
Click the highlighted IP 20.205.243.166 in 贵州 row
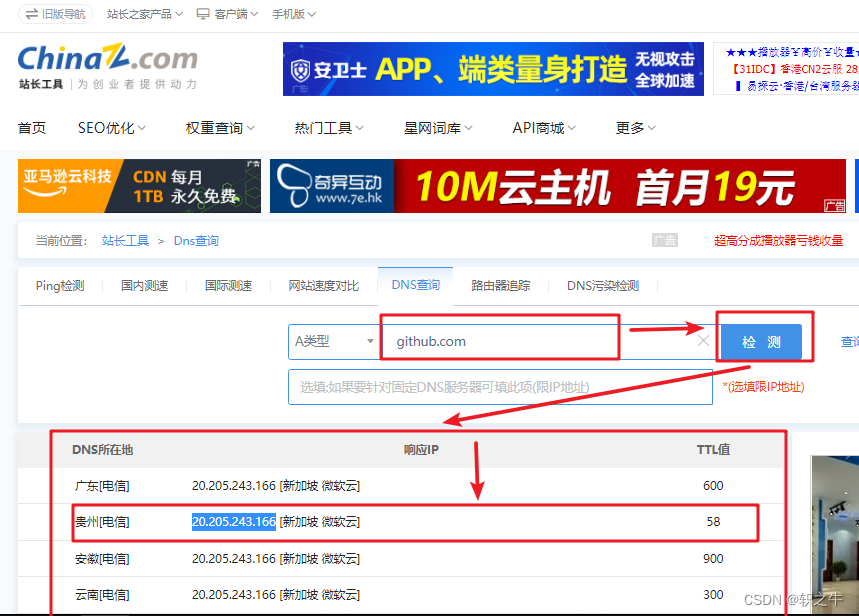234,522
